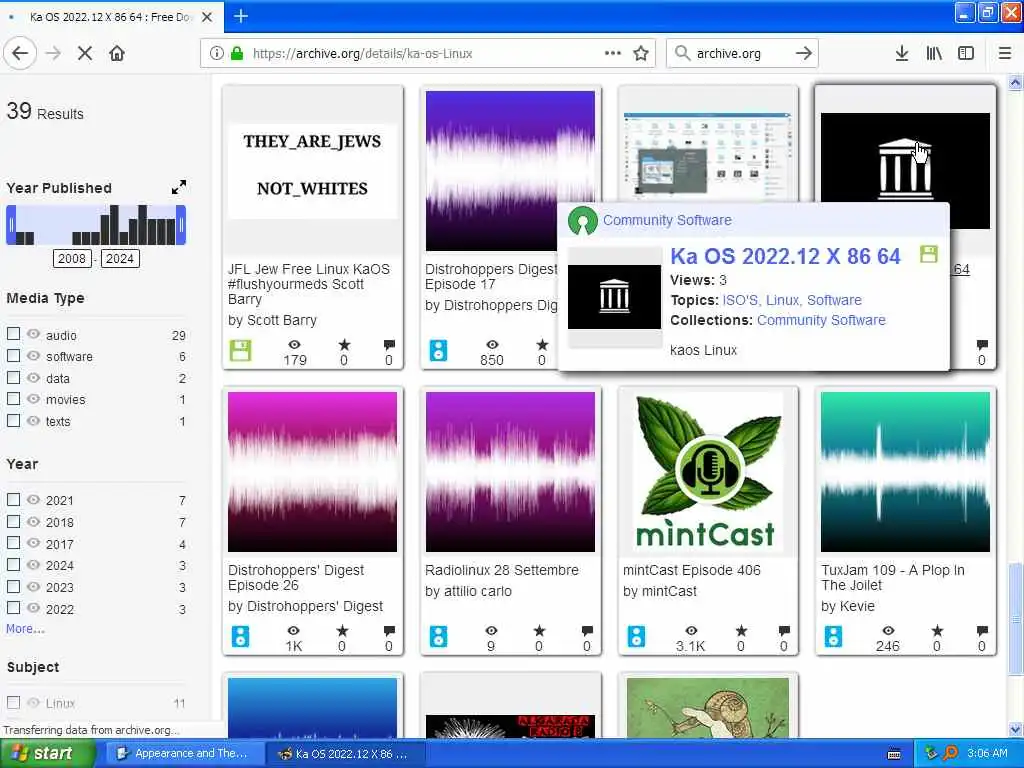This screenshot has width=1024, height=768.
Task: Click the right handle of year range slider
Action: coord(181,225)
